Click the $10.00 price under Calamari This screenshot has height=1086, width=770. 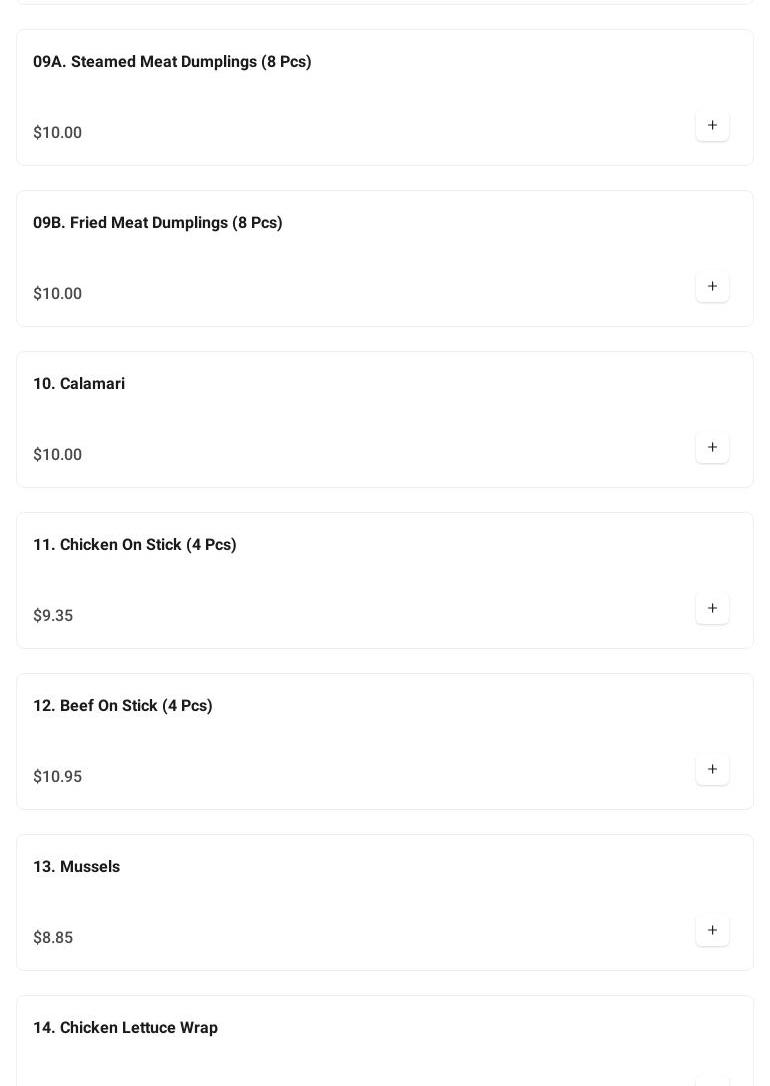pyautogui.click(x=58, y=455)
